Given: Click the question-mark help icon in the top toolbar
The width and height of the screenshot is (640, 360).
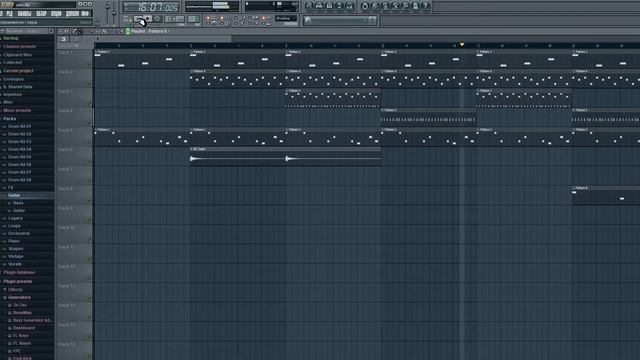Looking at the screenshot, I should (426, 6).
